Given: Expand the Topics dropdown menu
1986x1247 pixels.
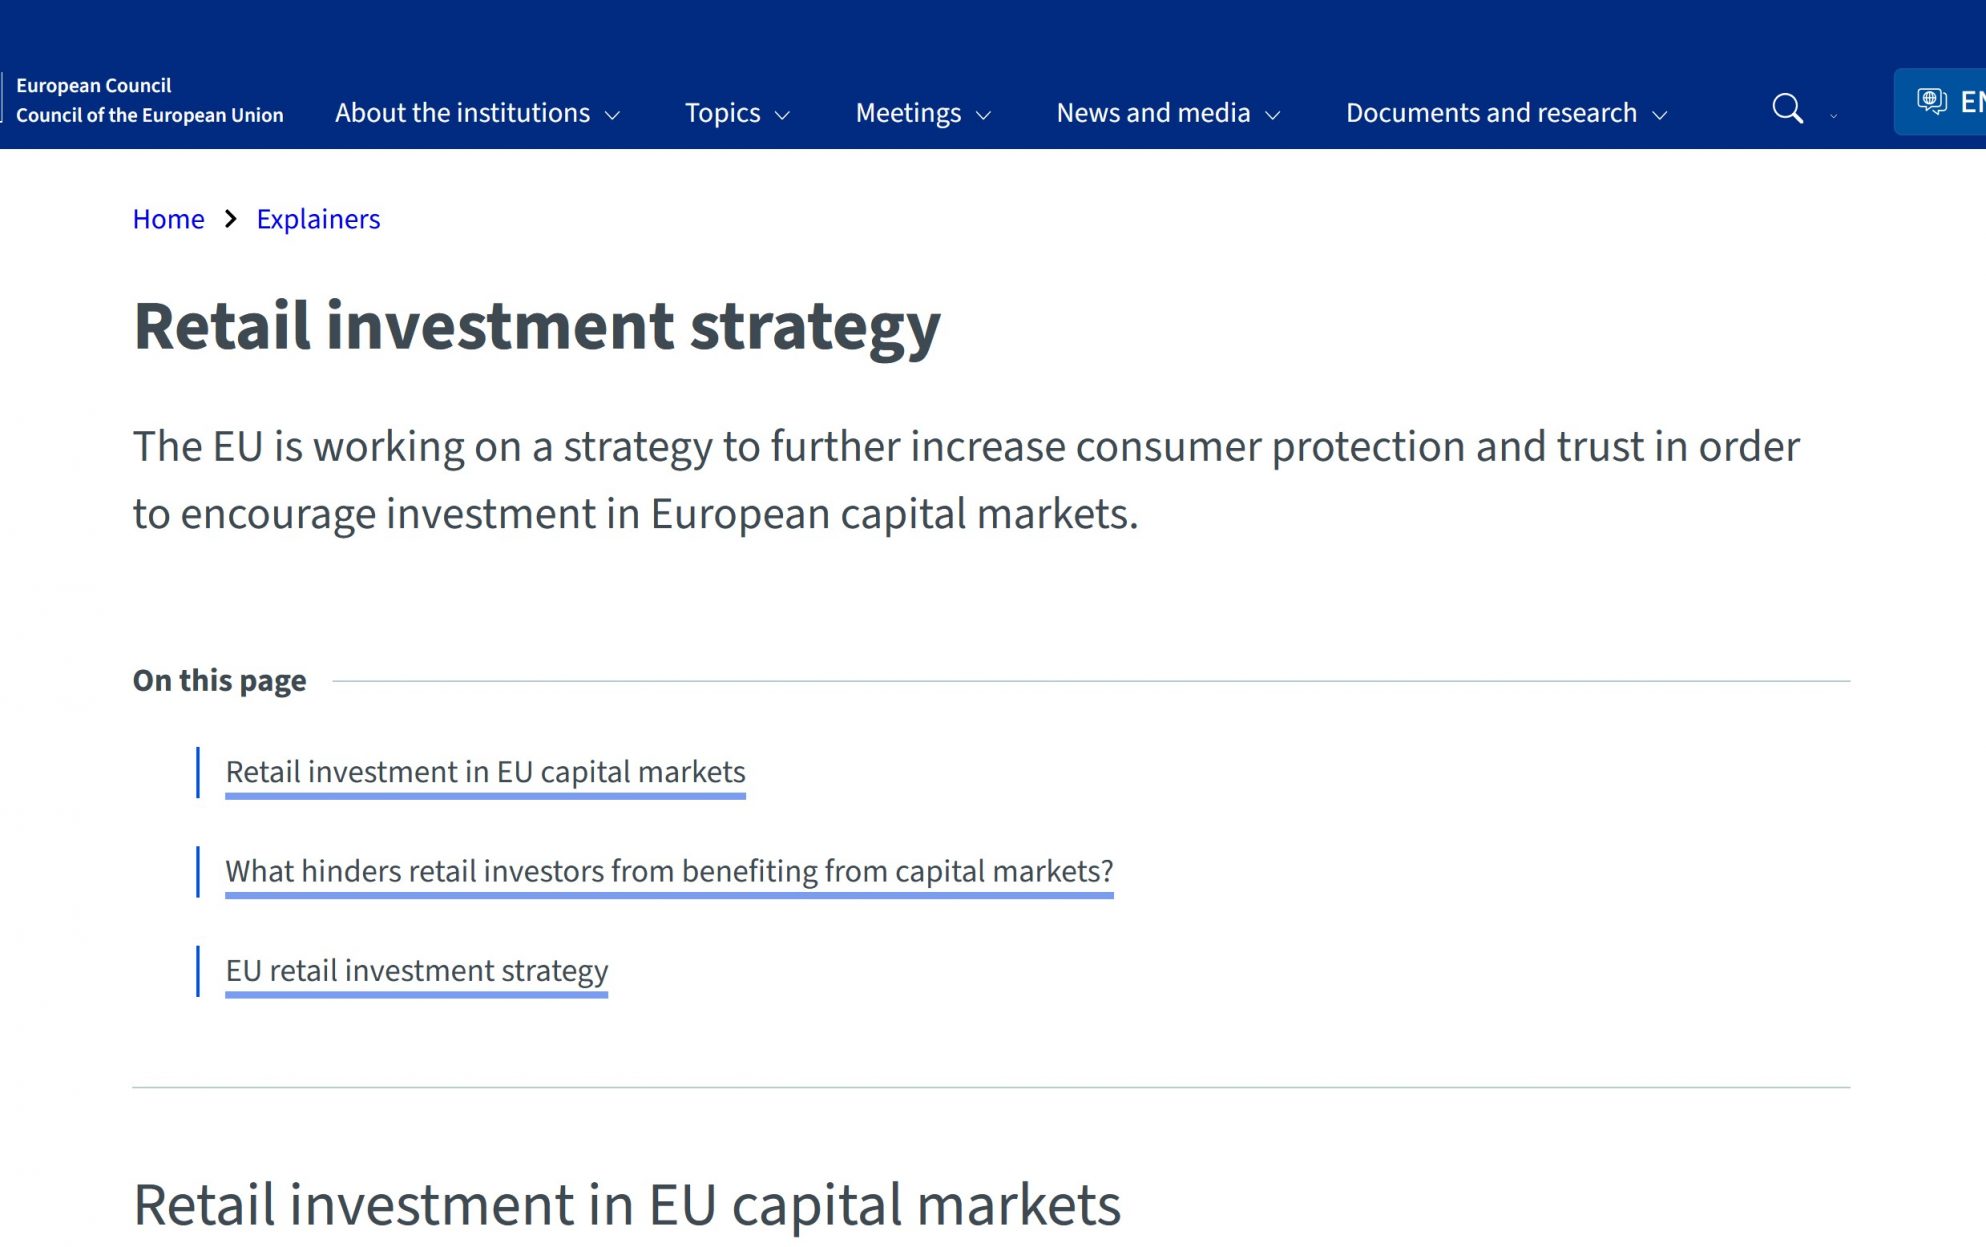Looking at the screenshot, I should [x=785, y=115].
